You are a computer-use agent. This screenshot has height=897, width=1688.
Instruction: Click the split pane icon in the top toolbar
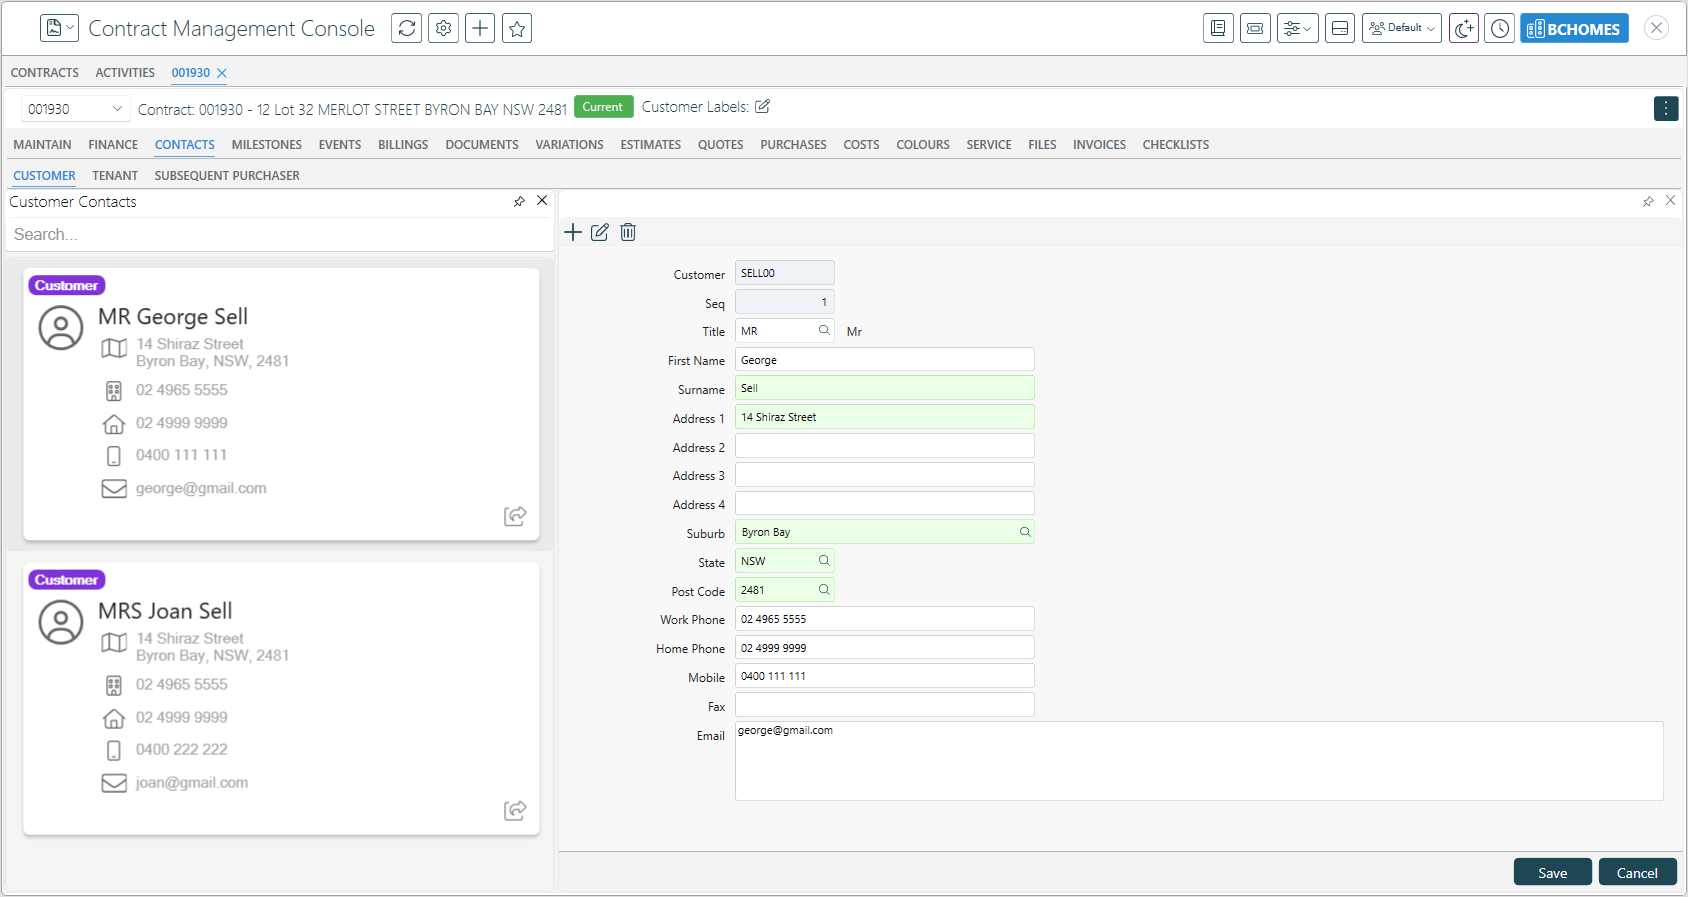[1340, 28]
